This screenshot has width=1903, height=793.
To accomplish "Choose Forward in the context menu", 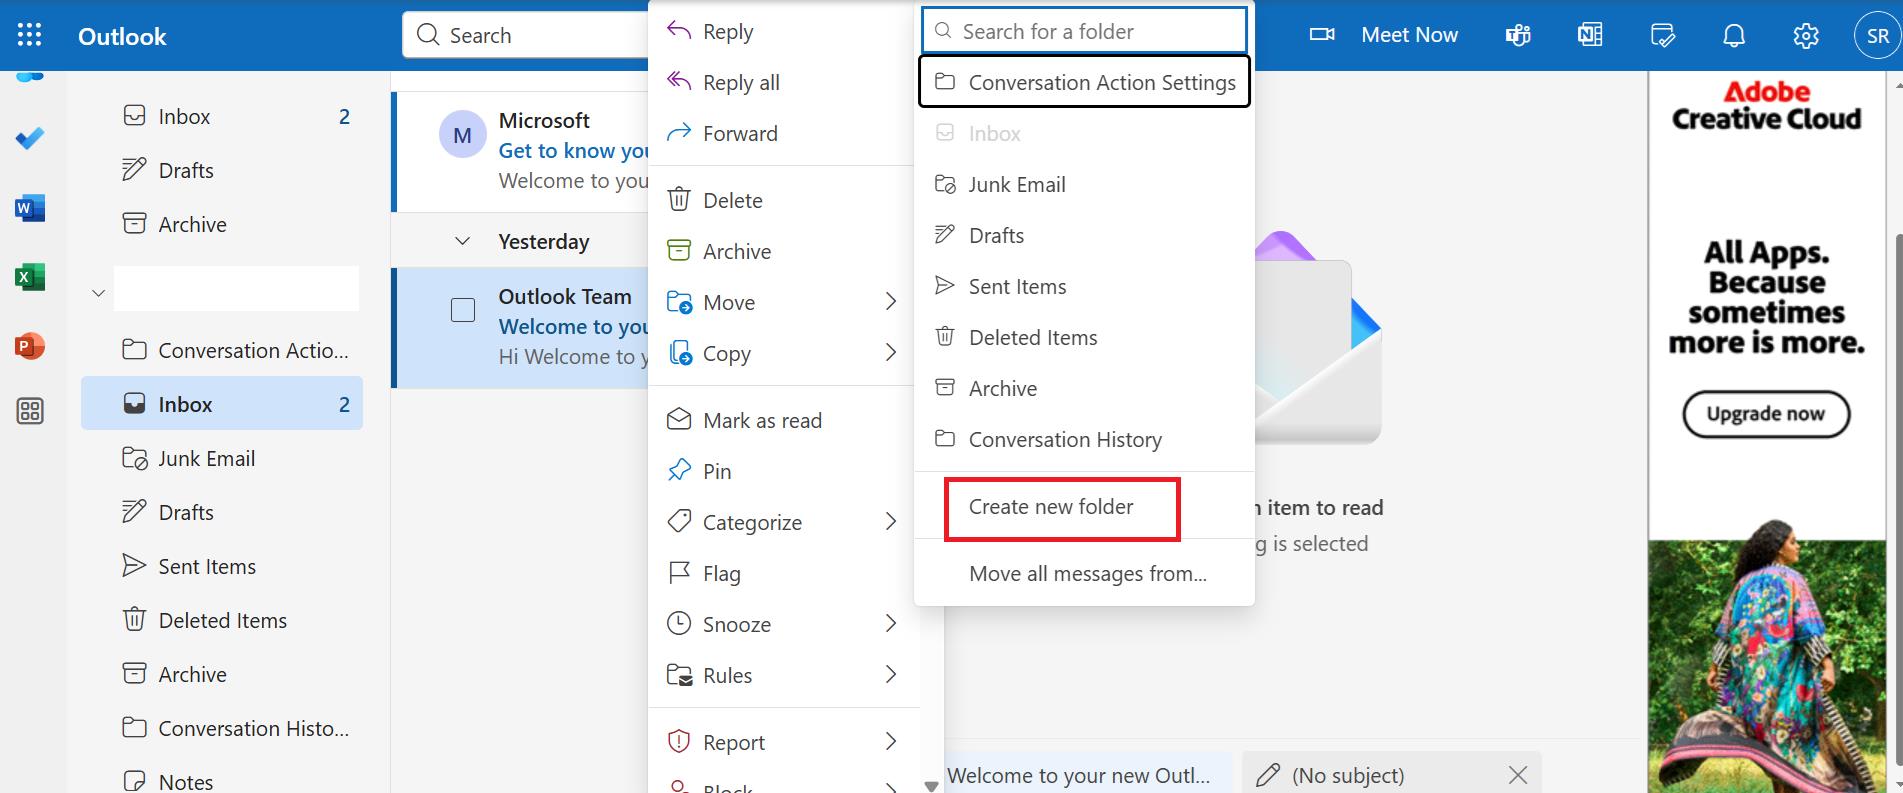I will point(784,133).
